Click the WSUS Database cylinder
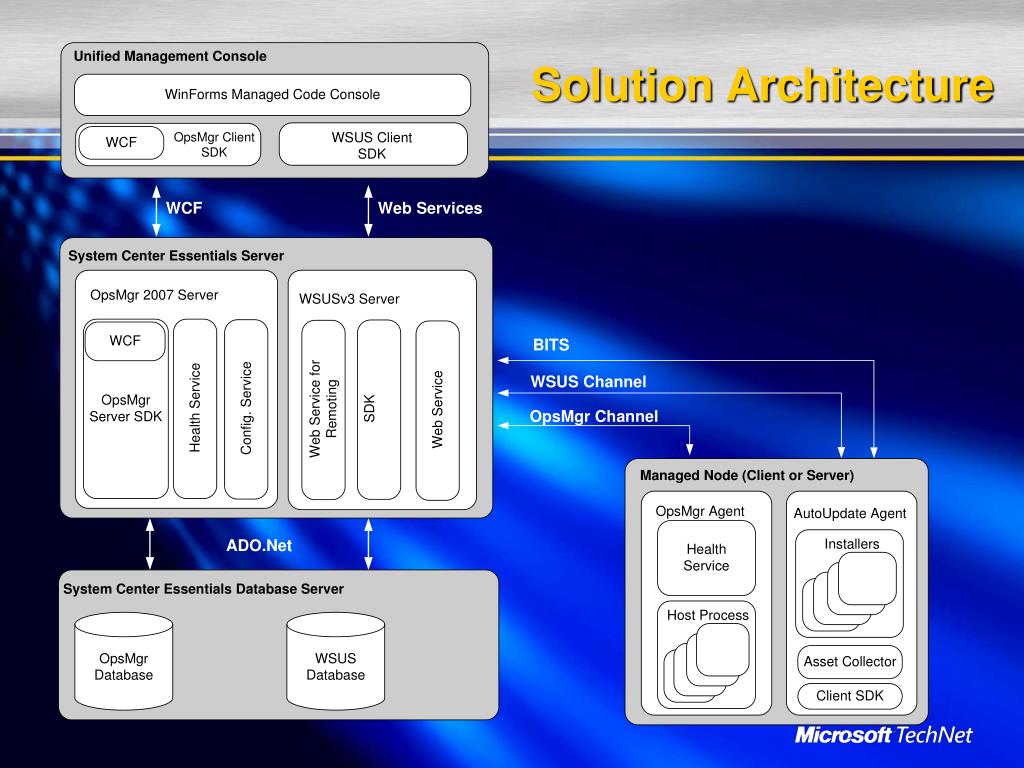The image size is (1024, 768). [336, 661]
